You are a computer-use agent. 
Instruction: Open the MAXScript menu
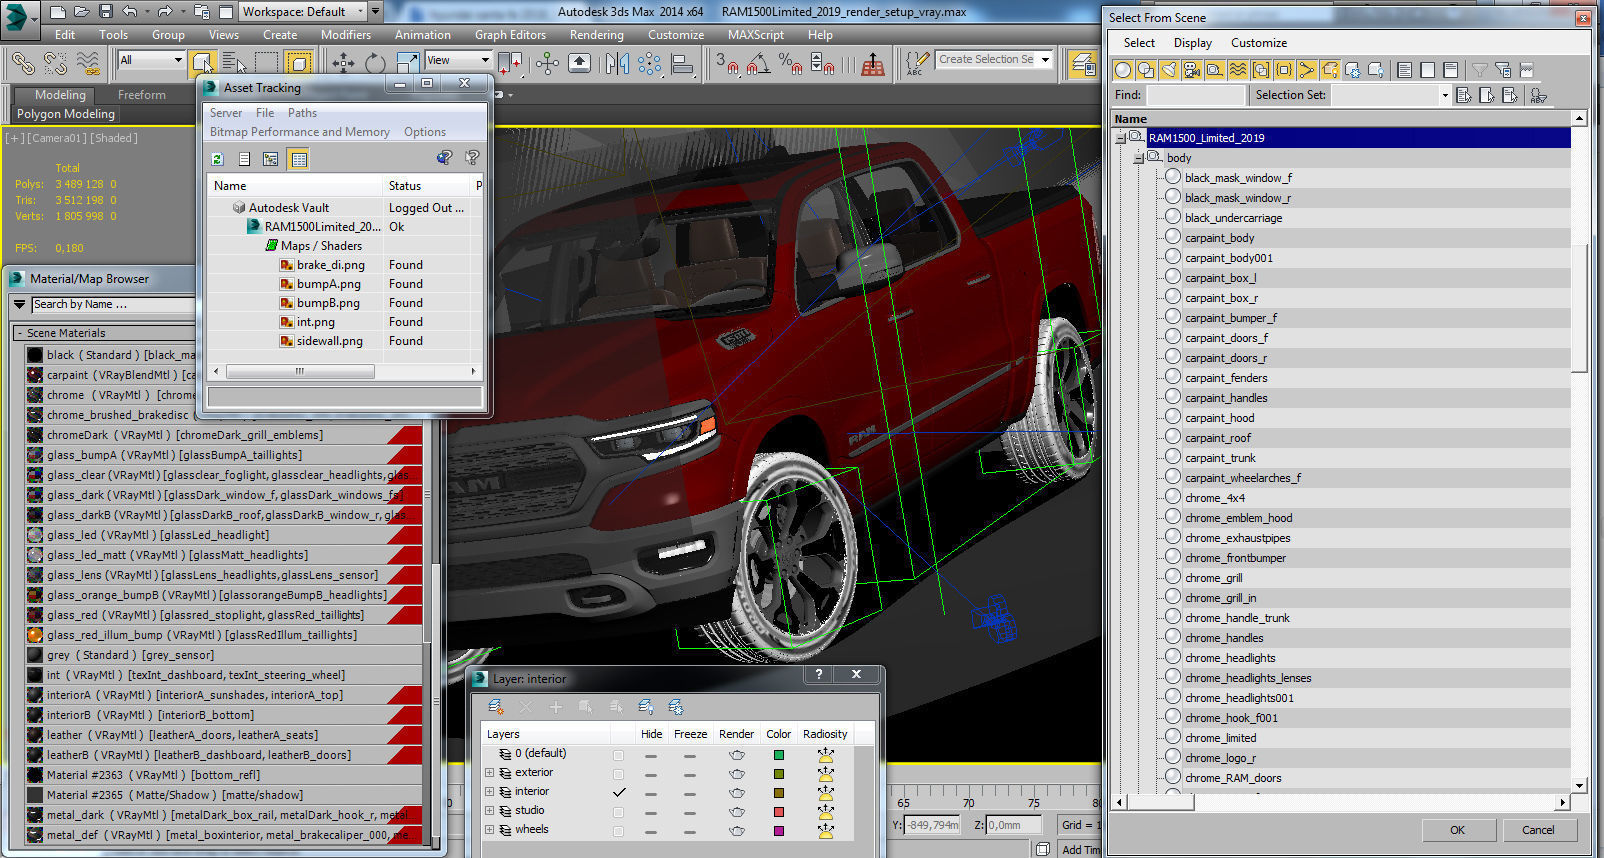tap(756, 35)
